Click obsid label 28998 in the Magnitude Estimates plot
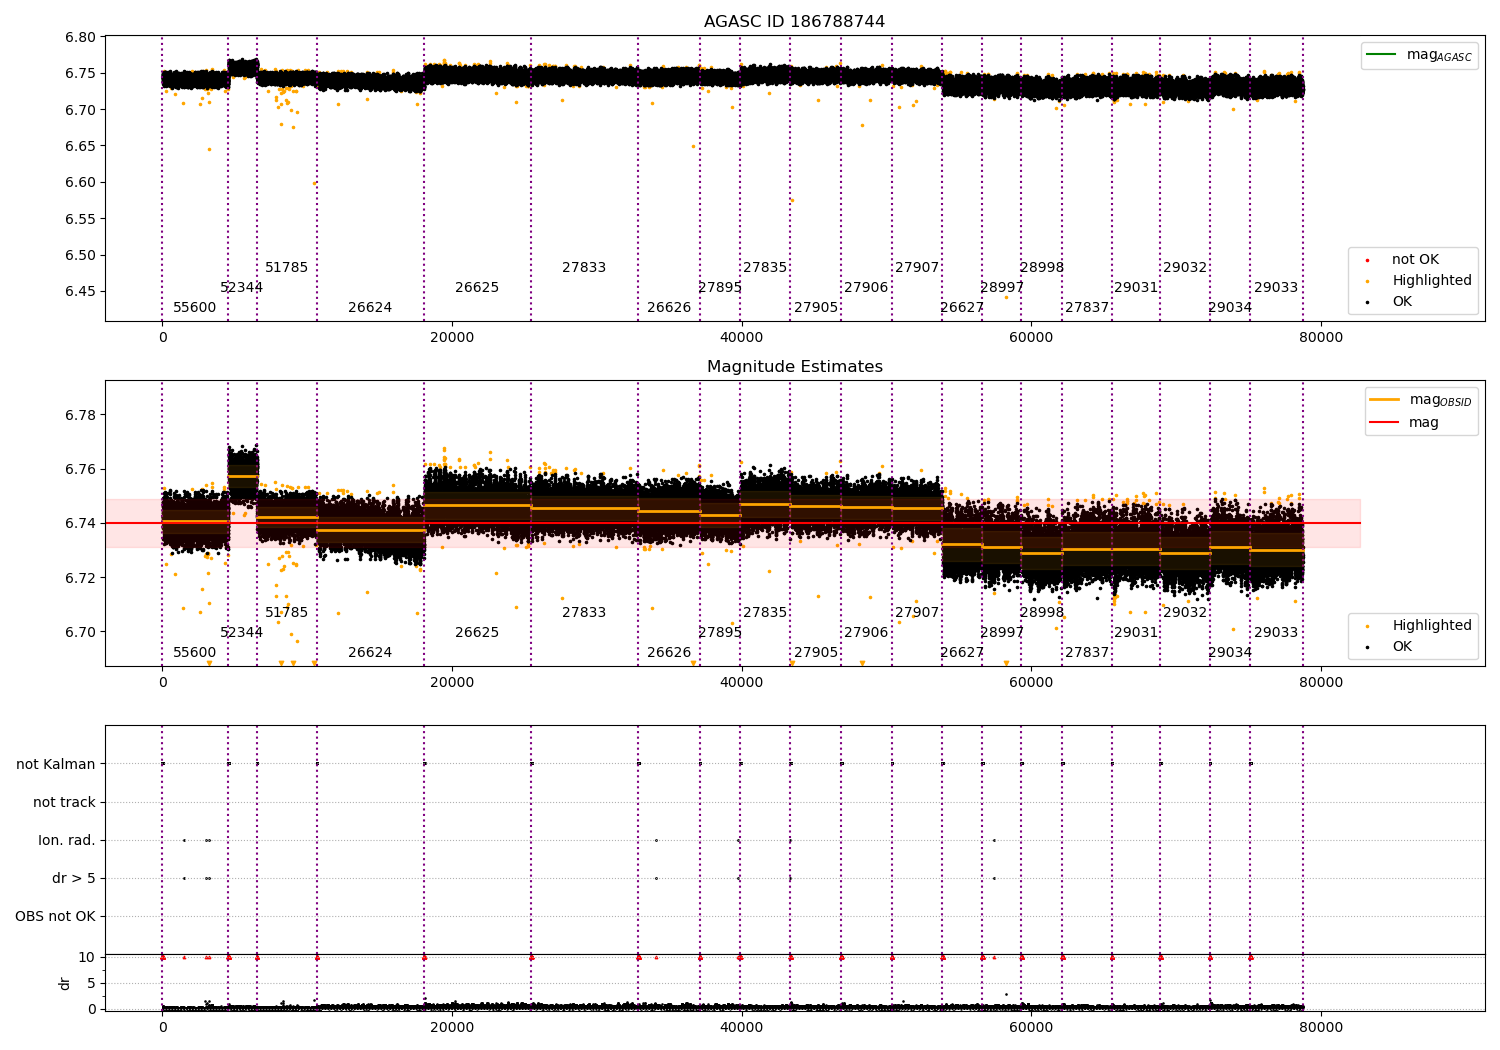 (1042, 613)
